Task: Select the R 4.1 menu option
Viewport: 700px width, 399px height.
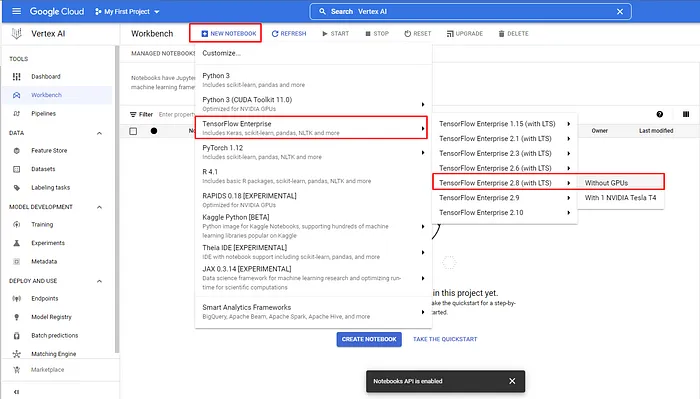Action: [313, 176]
